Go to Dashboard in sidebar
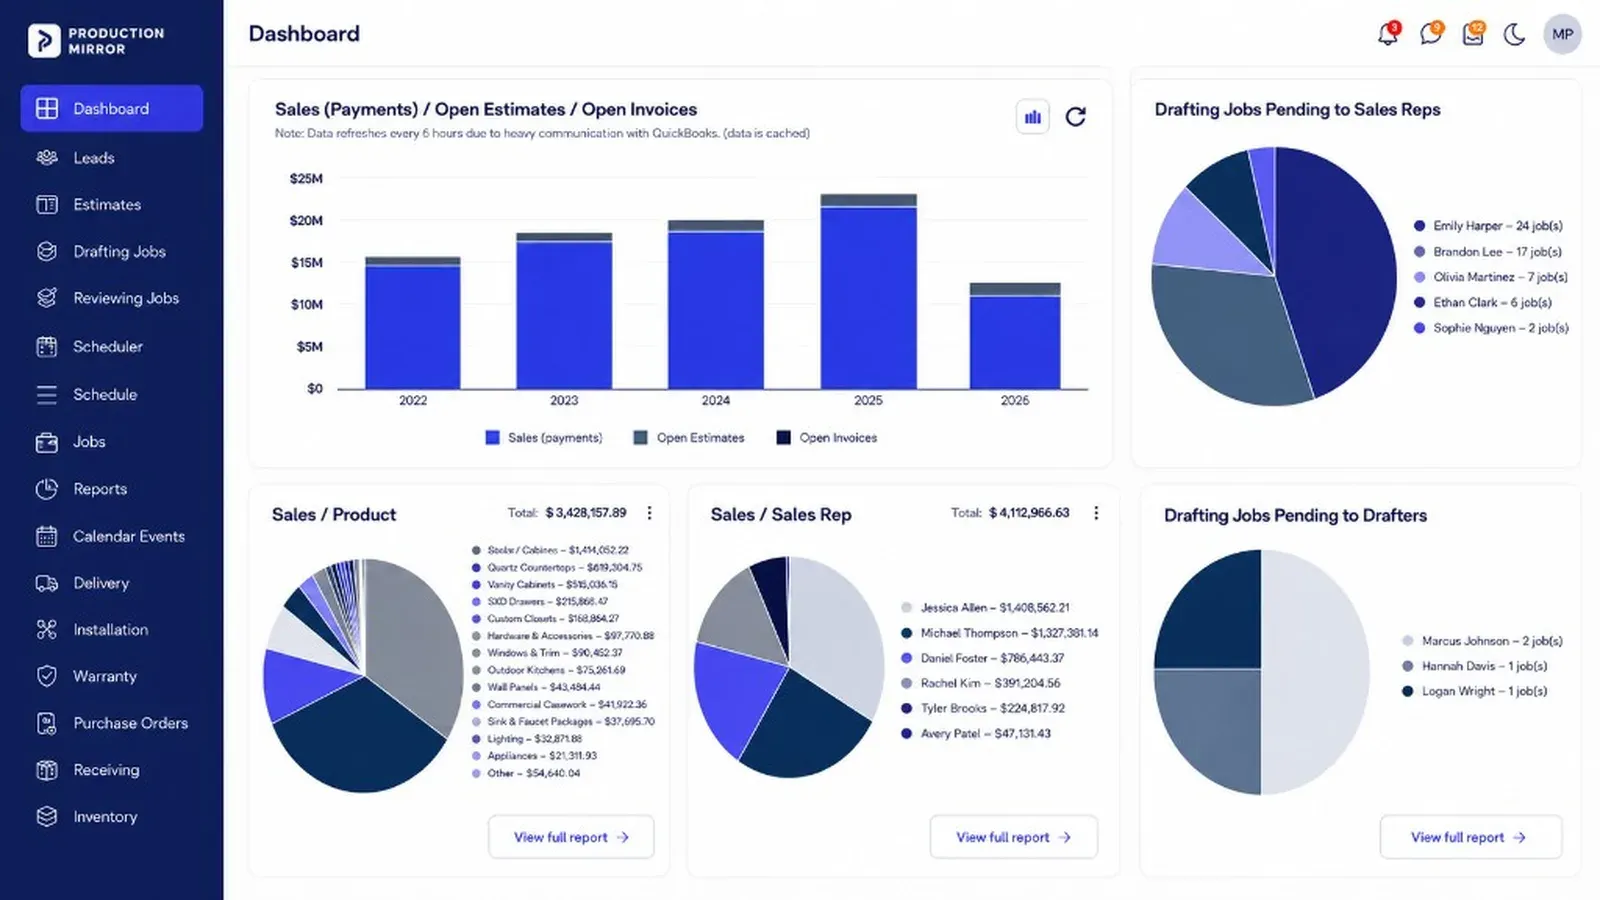The width and height of the screenshot is (1600, 900). 112,108
